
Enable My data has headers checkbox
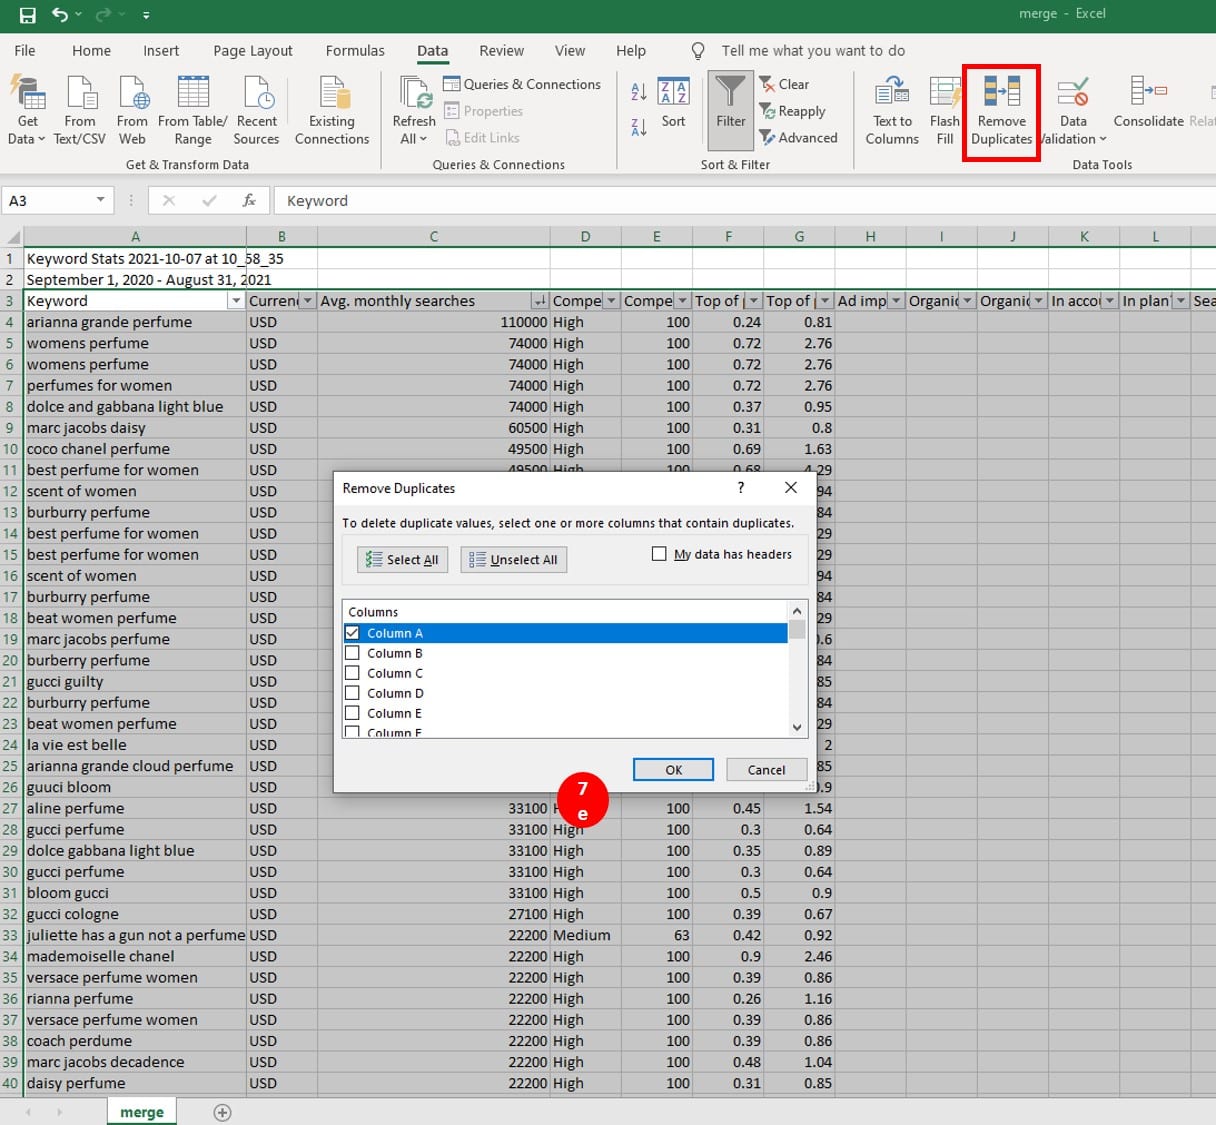[659, 554]
